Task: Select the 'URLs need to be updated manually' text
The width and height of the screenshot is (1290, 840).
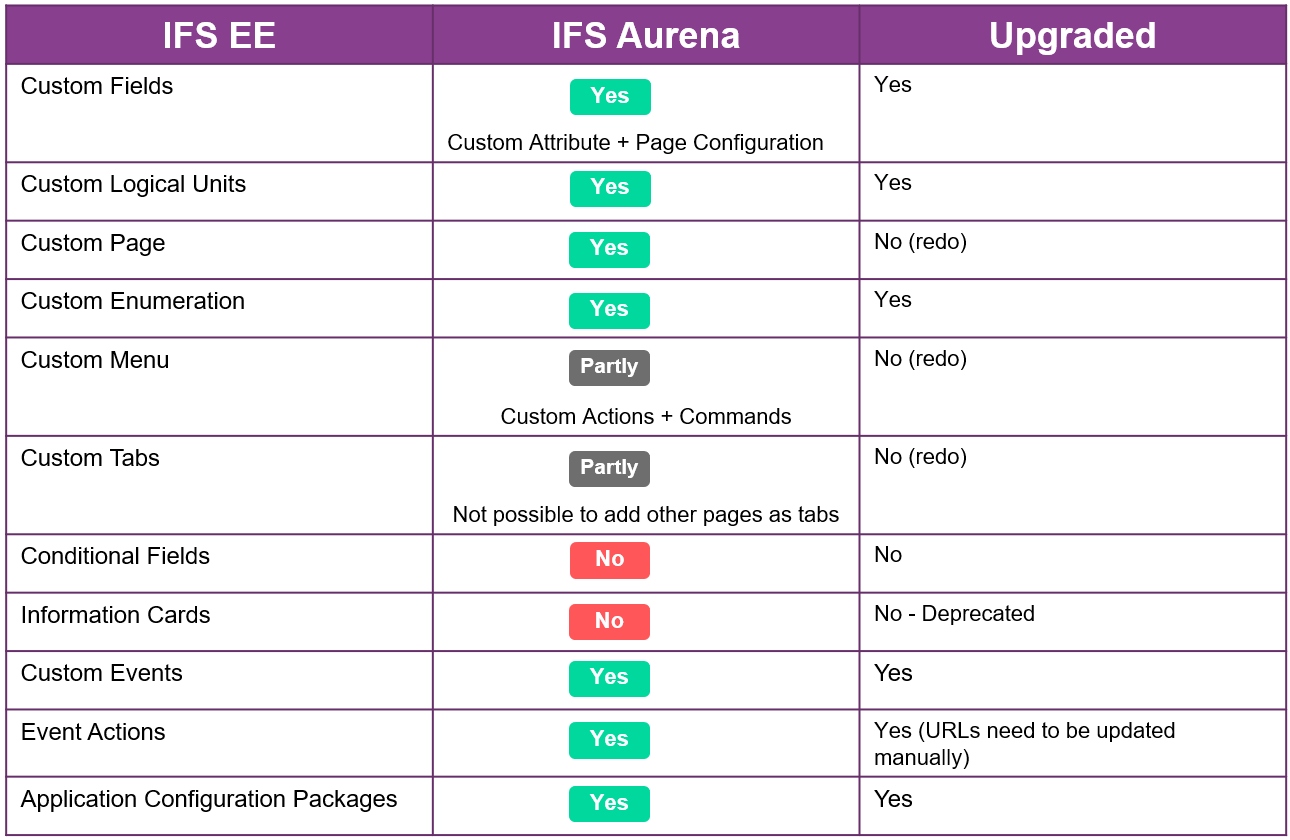Action: pos(1024,744)
